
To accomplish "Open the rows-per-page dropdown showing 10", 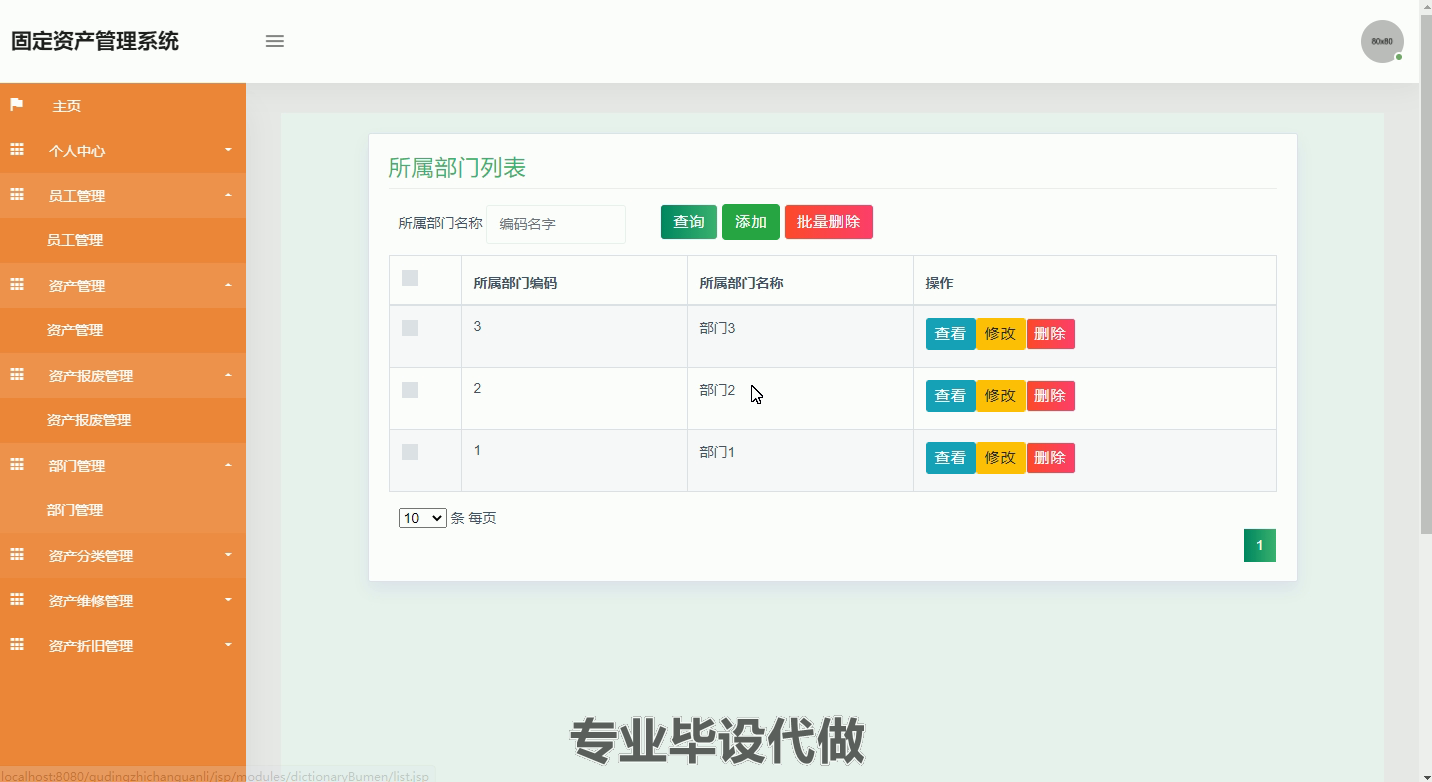I will pyautogui.click(x=422, y=518).
